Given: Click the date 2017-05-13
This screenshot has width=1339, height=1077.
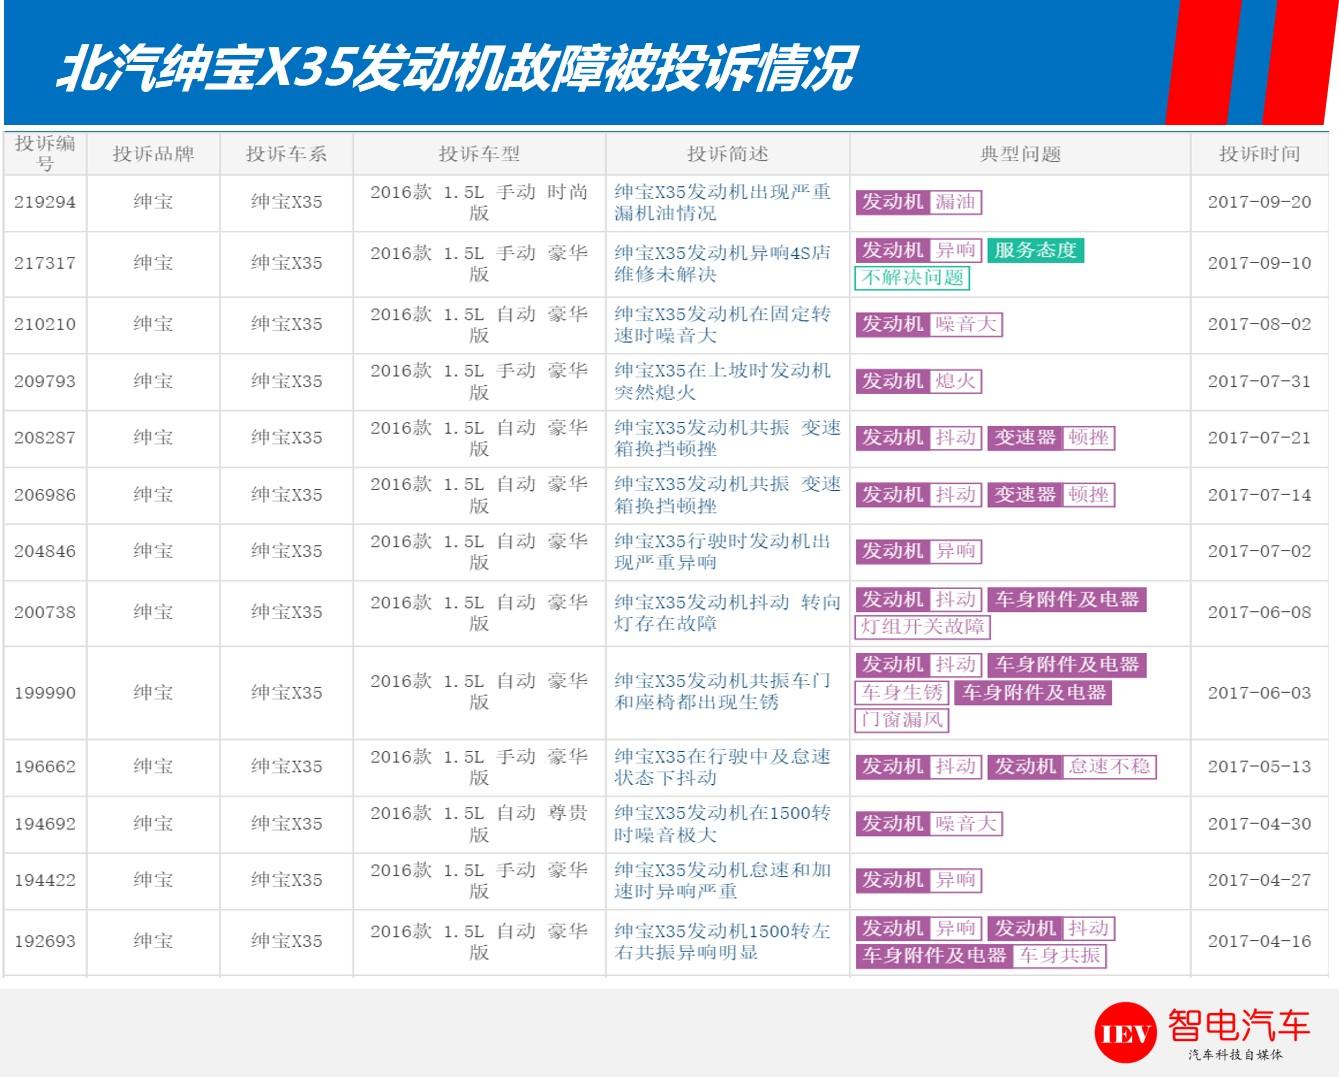Looking at the screenshot, I should click(1259, 766).
